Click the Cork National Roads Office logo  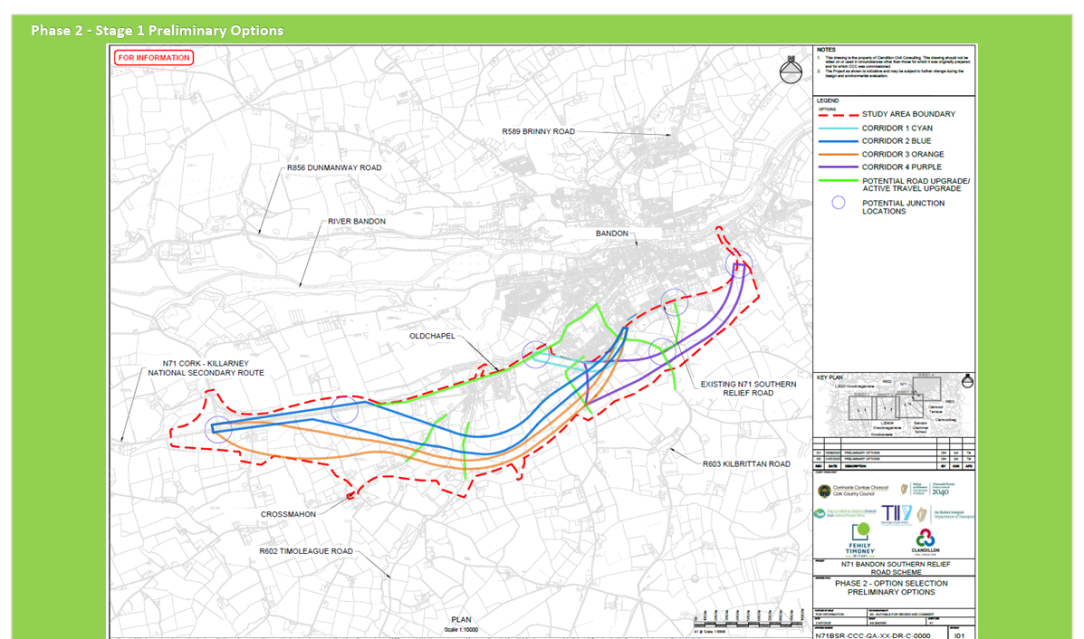click(x=845, y=514)
